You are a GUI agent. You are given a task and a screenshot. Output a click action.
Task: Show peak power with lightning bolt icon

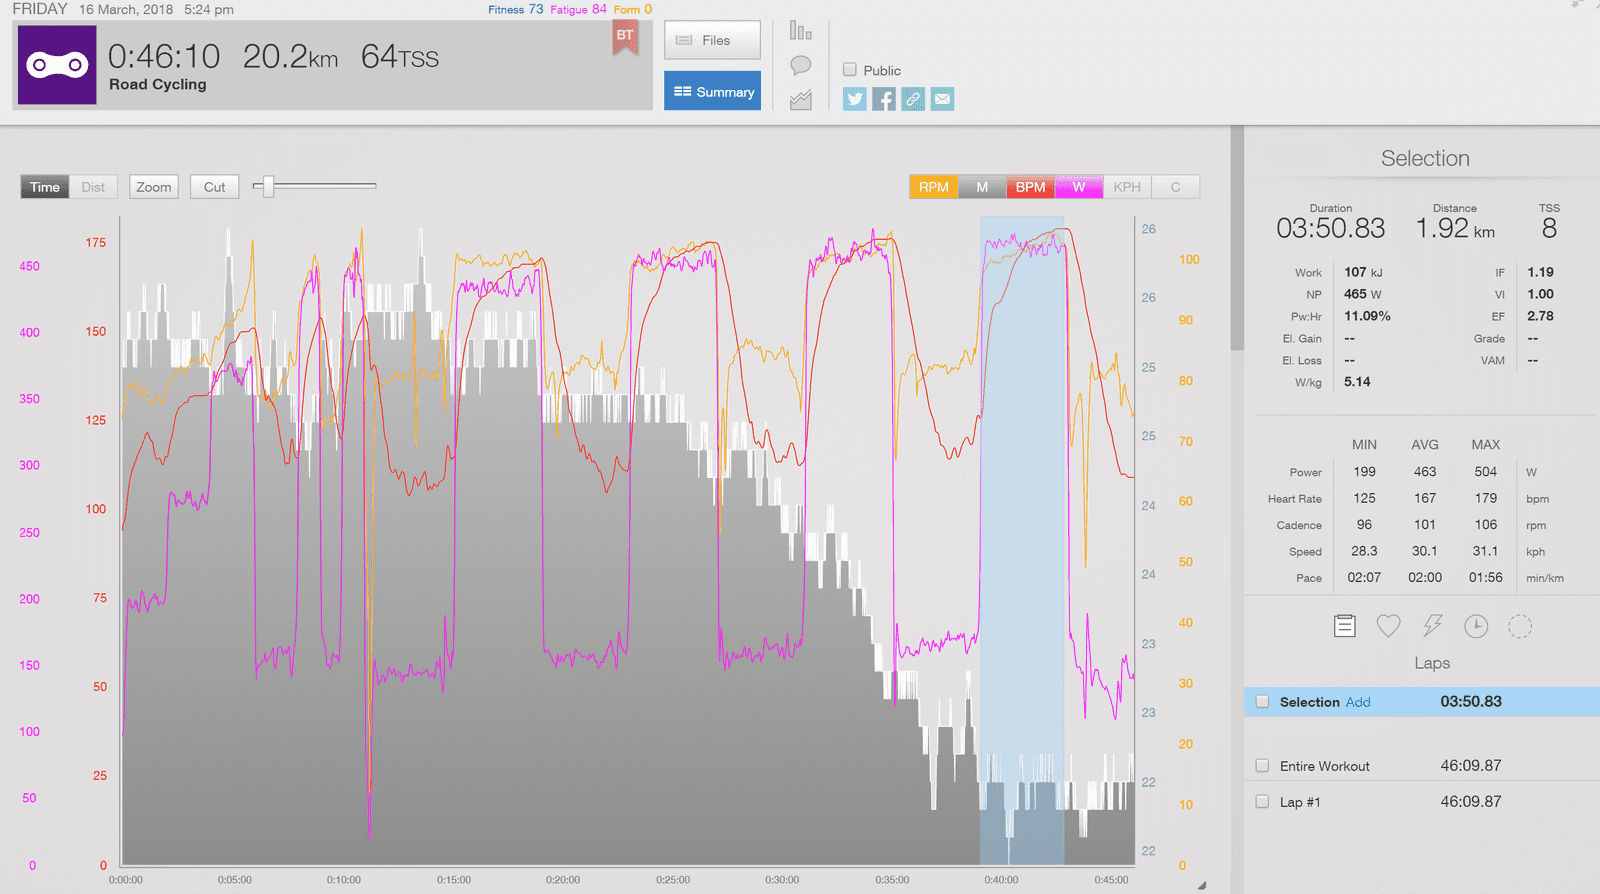tap(1432, 626)
